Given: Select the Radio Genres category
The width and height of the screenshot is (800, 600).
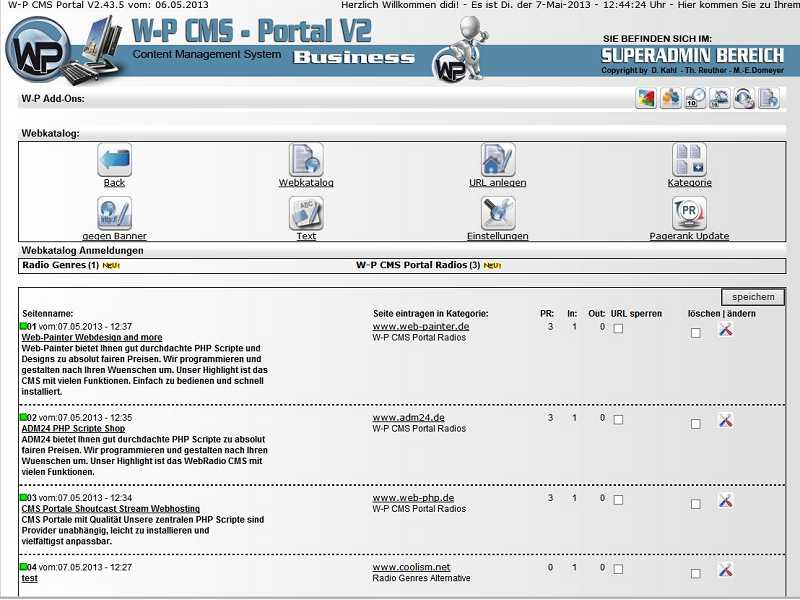Looking at the screenshot, I should (x=54, y=266).
